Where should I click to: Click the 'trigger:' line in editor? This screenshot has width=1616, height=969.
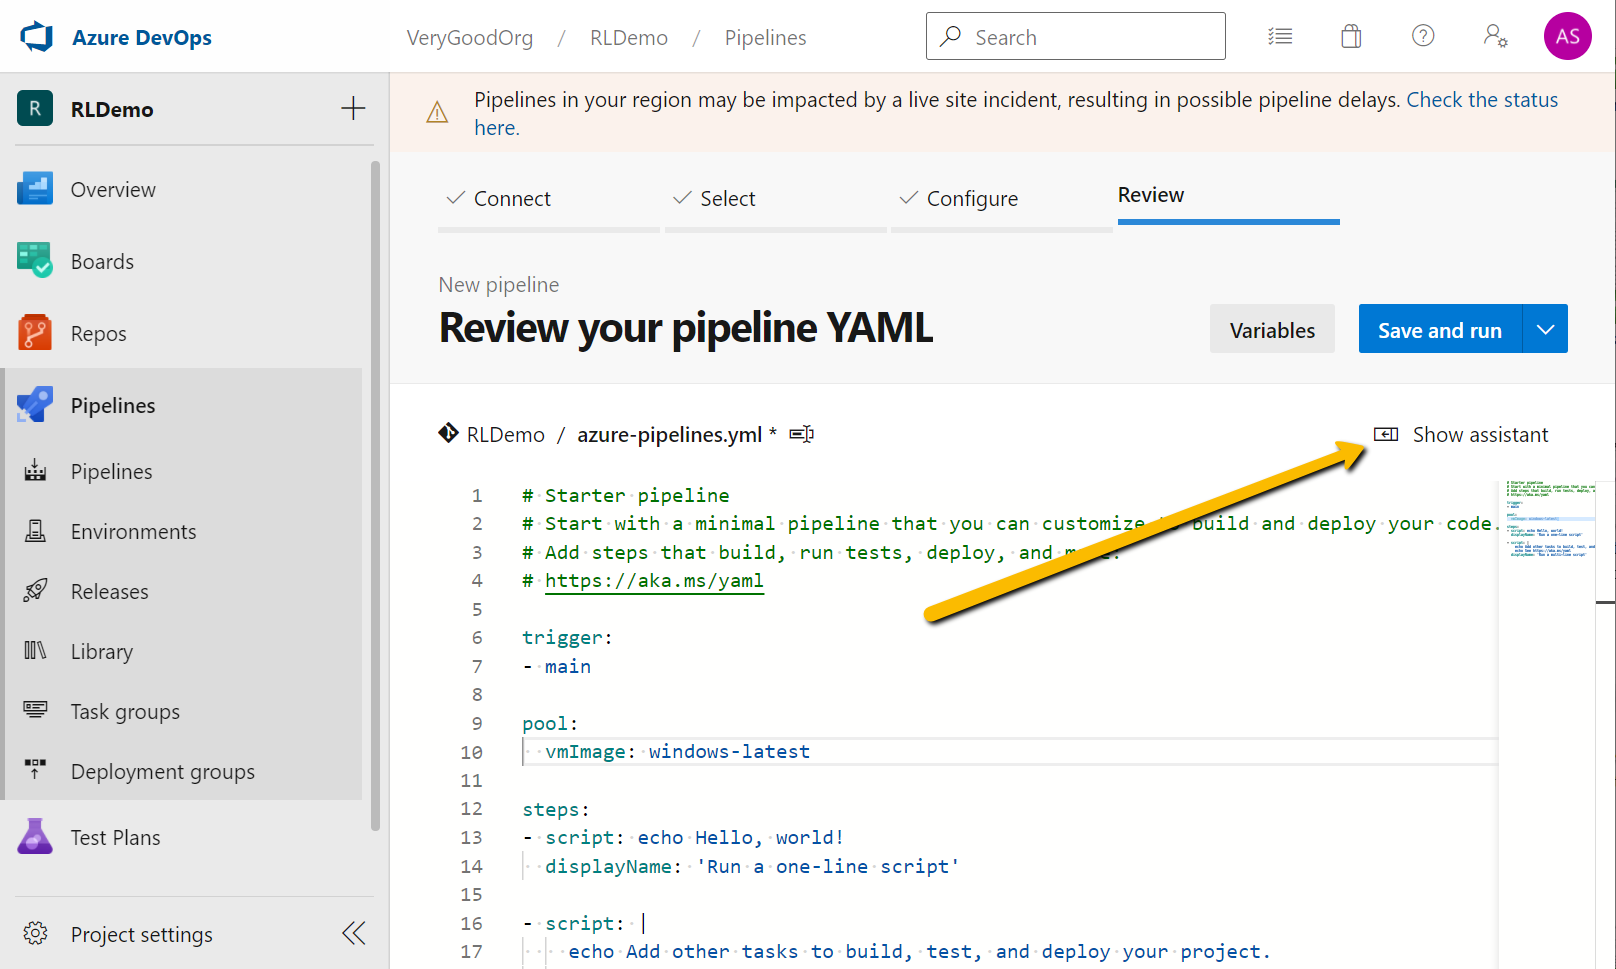click(x=567, y=638)
